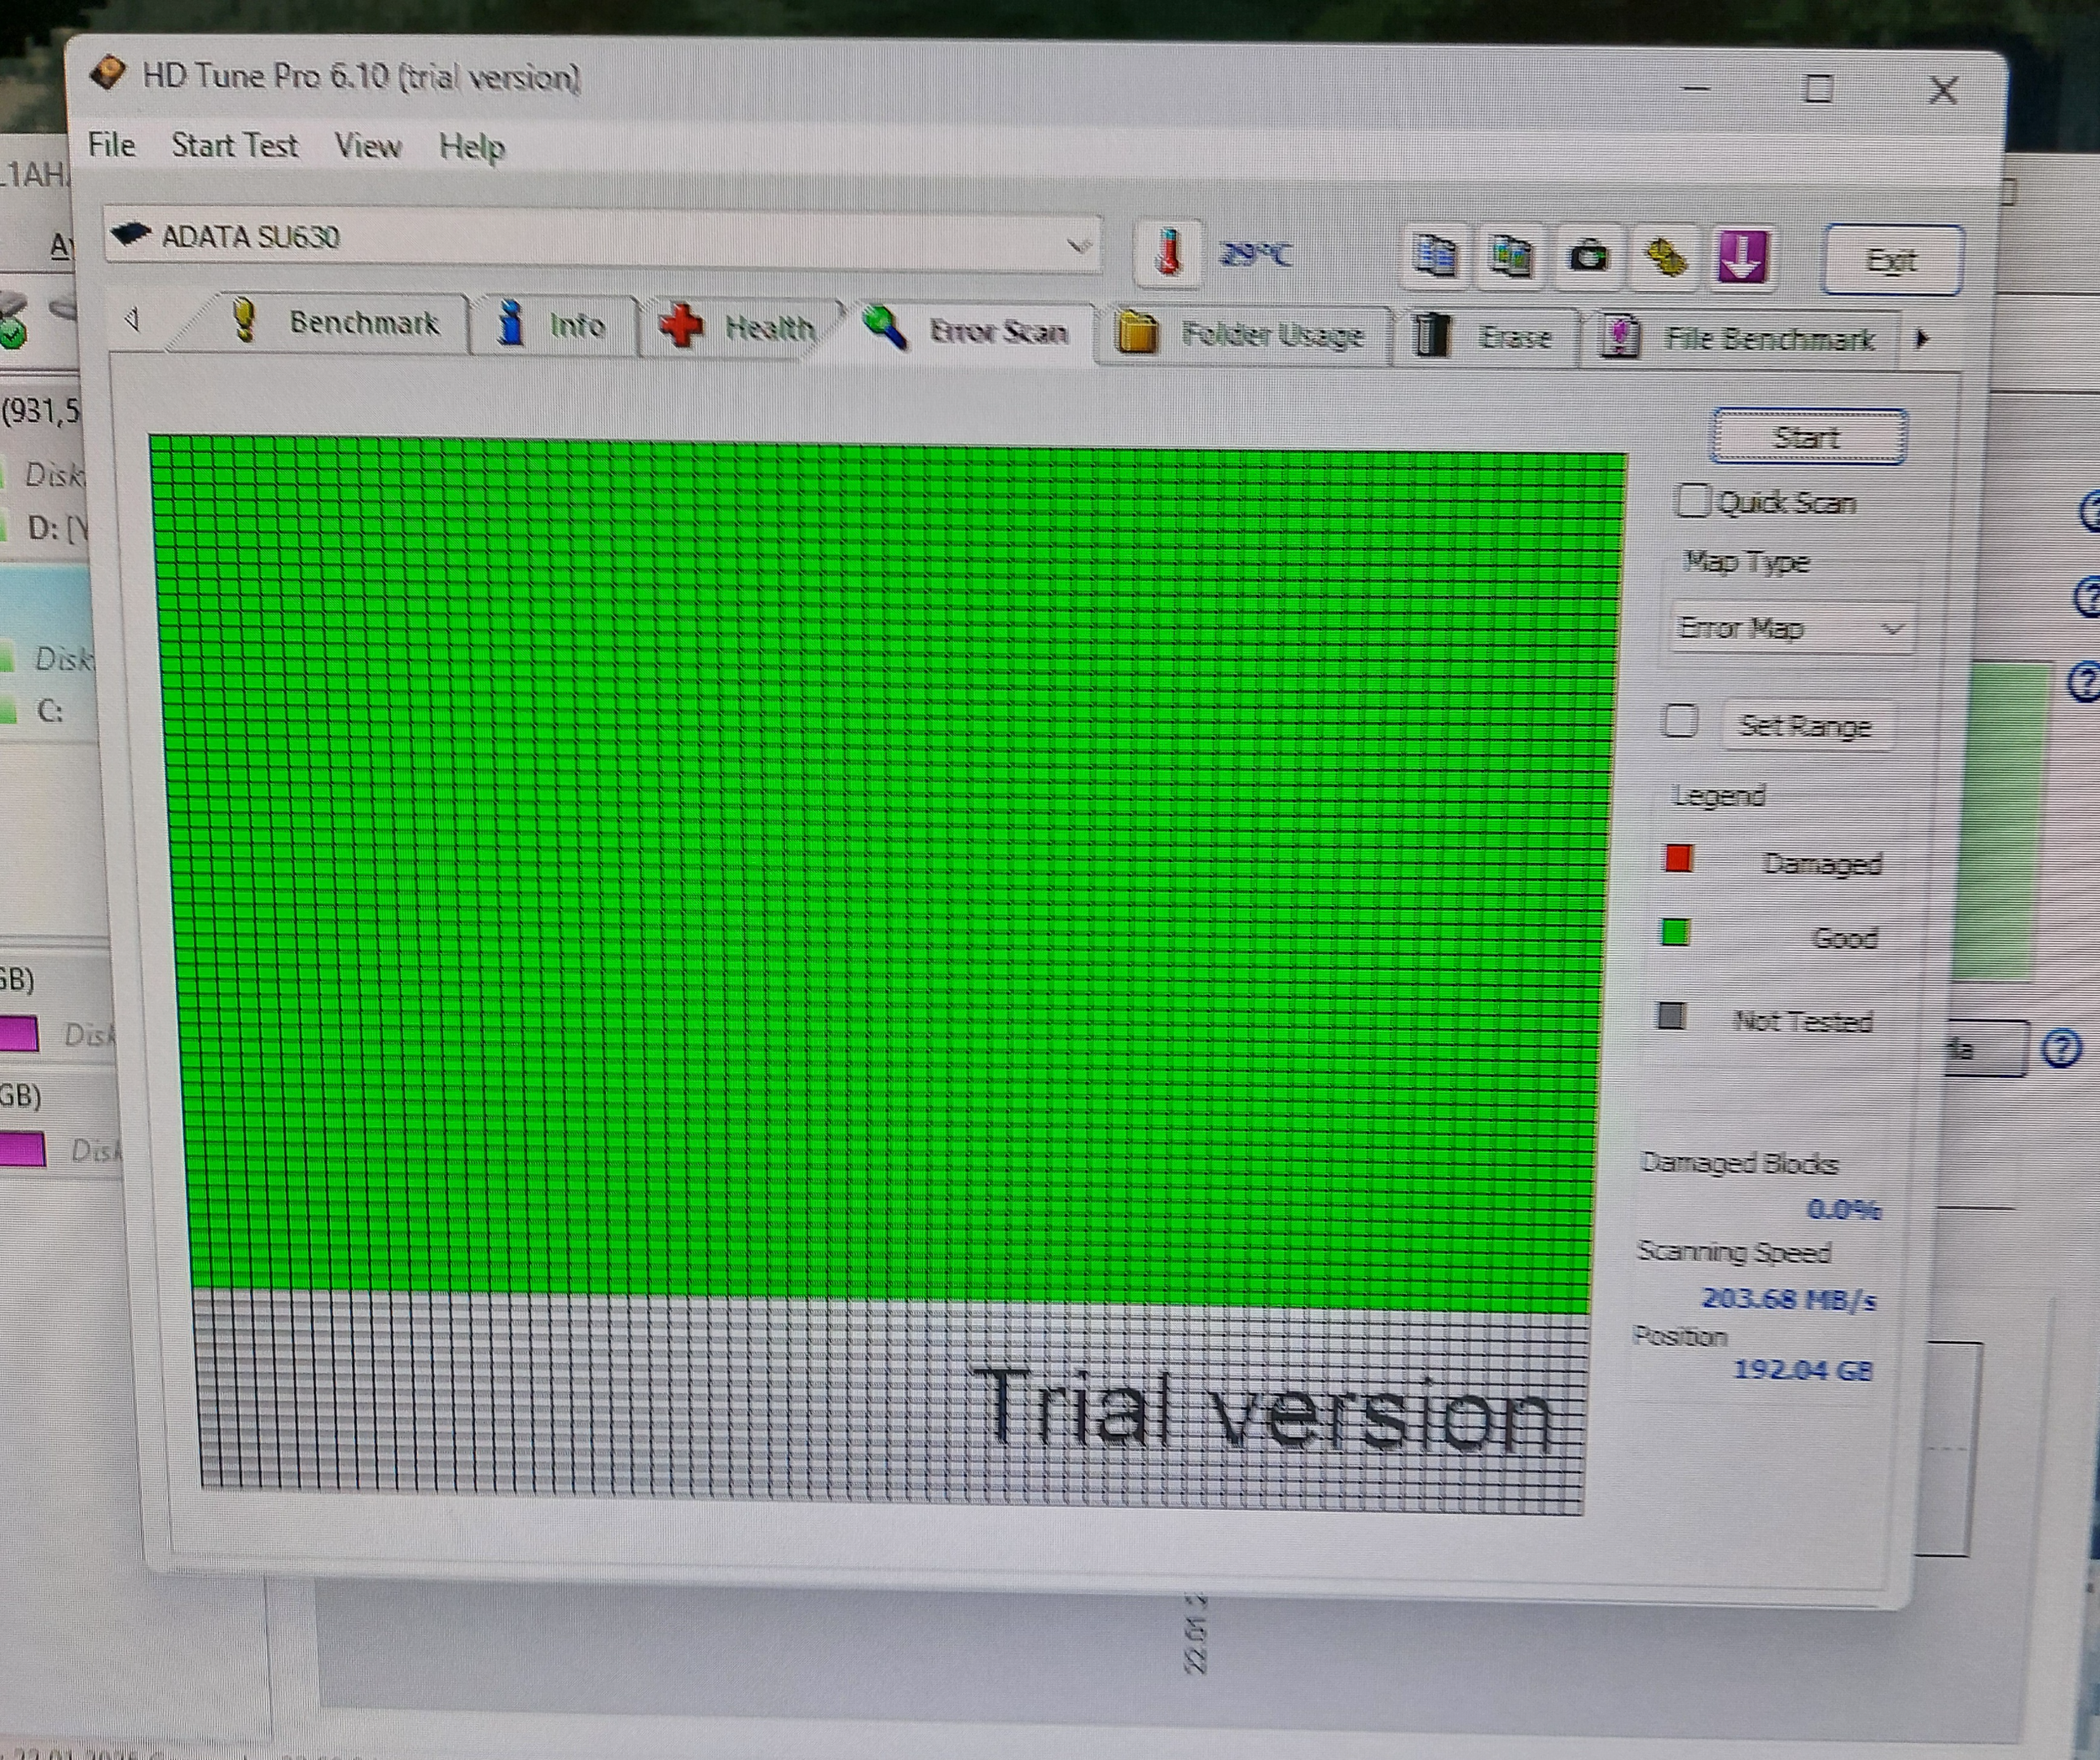
Task: Click the Set Range button
Action: coord(1805,725)
